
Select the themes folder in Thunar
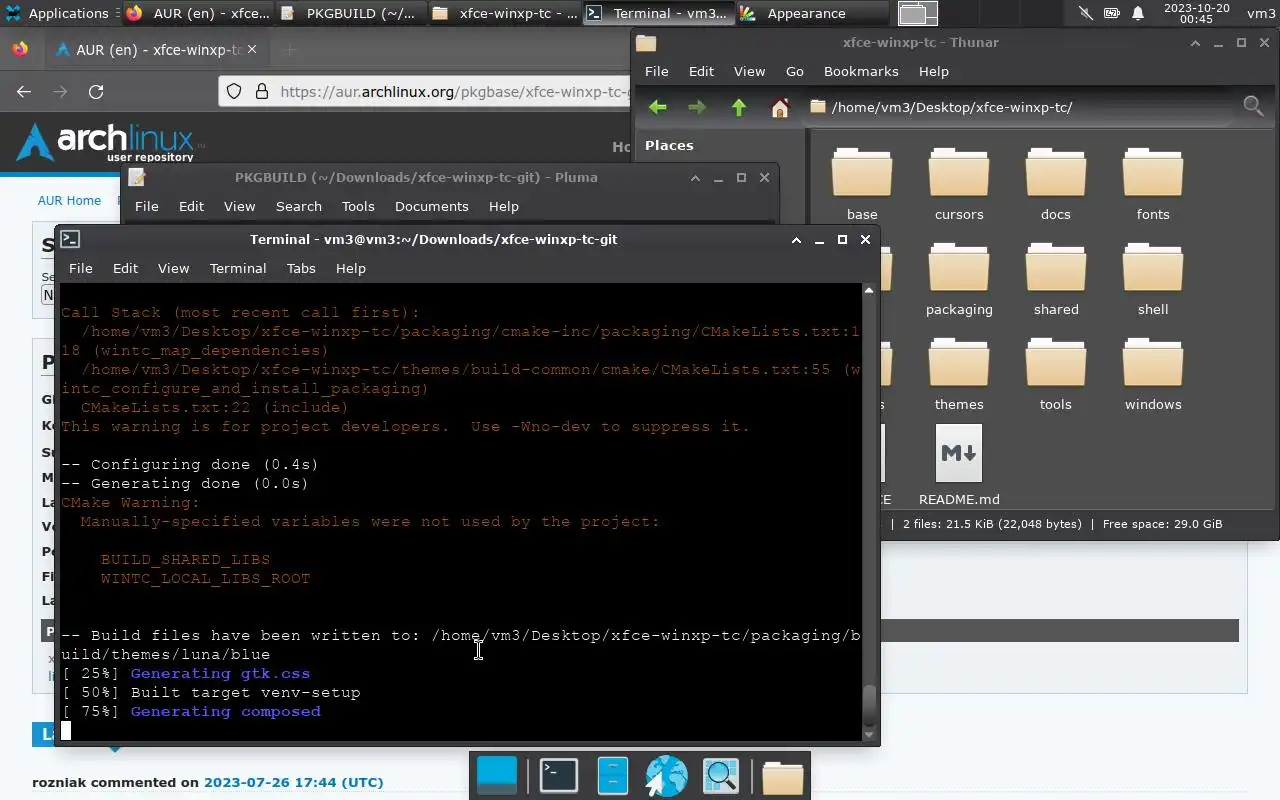pyautogui.click(x=959, y=375)
